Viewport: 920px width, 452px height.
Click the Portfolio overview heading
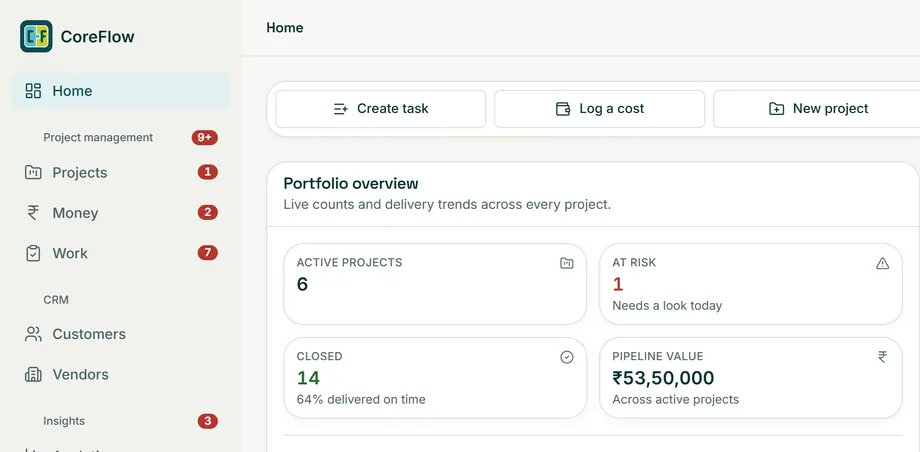(x=351, y=184)
